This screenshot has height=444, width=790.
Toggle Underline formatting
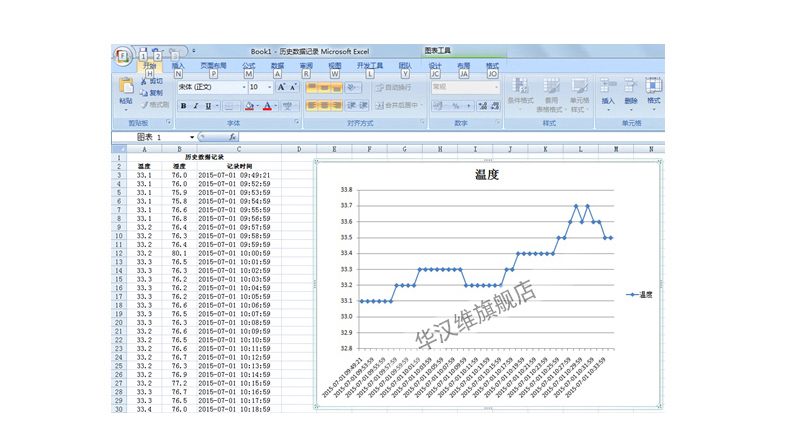coord(208,106)
